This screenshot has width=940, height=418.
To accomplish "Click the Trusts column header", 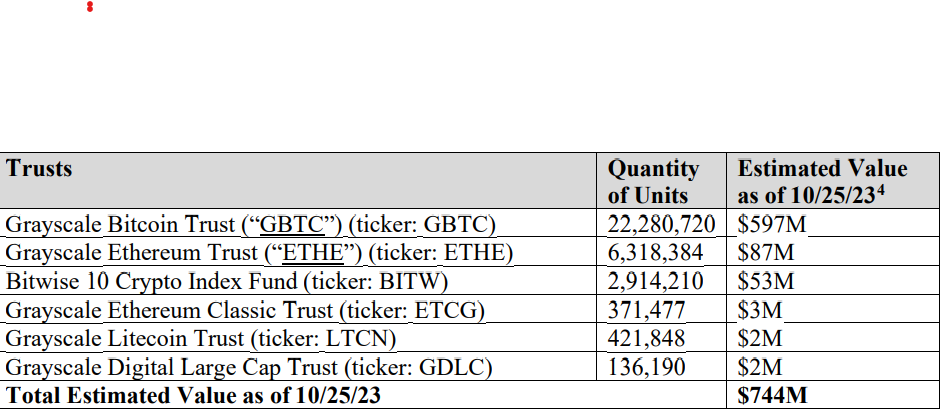I will click(39, 169).
